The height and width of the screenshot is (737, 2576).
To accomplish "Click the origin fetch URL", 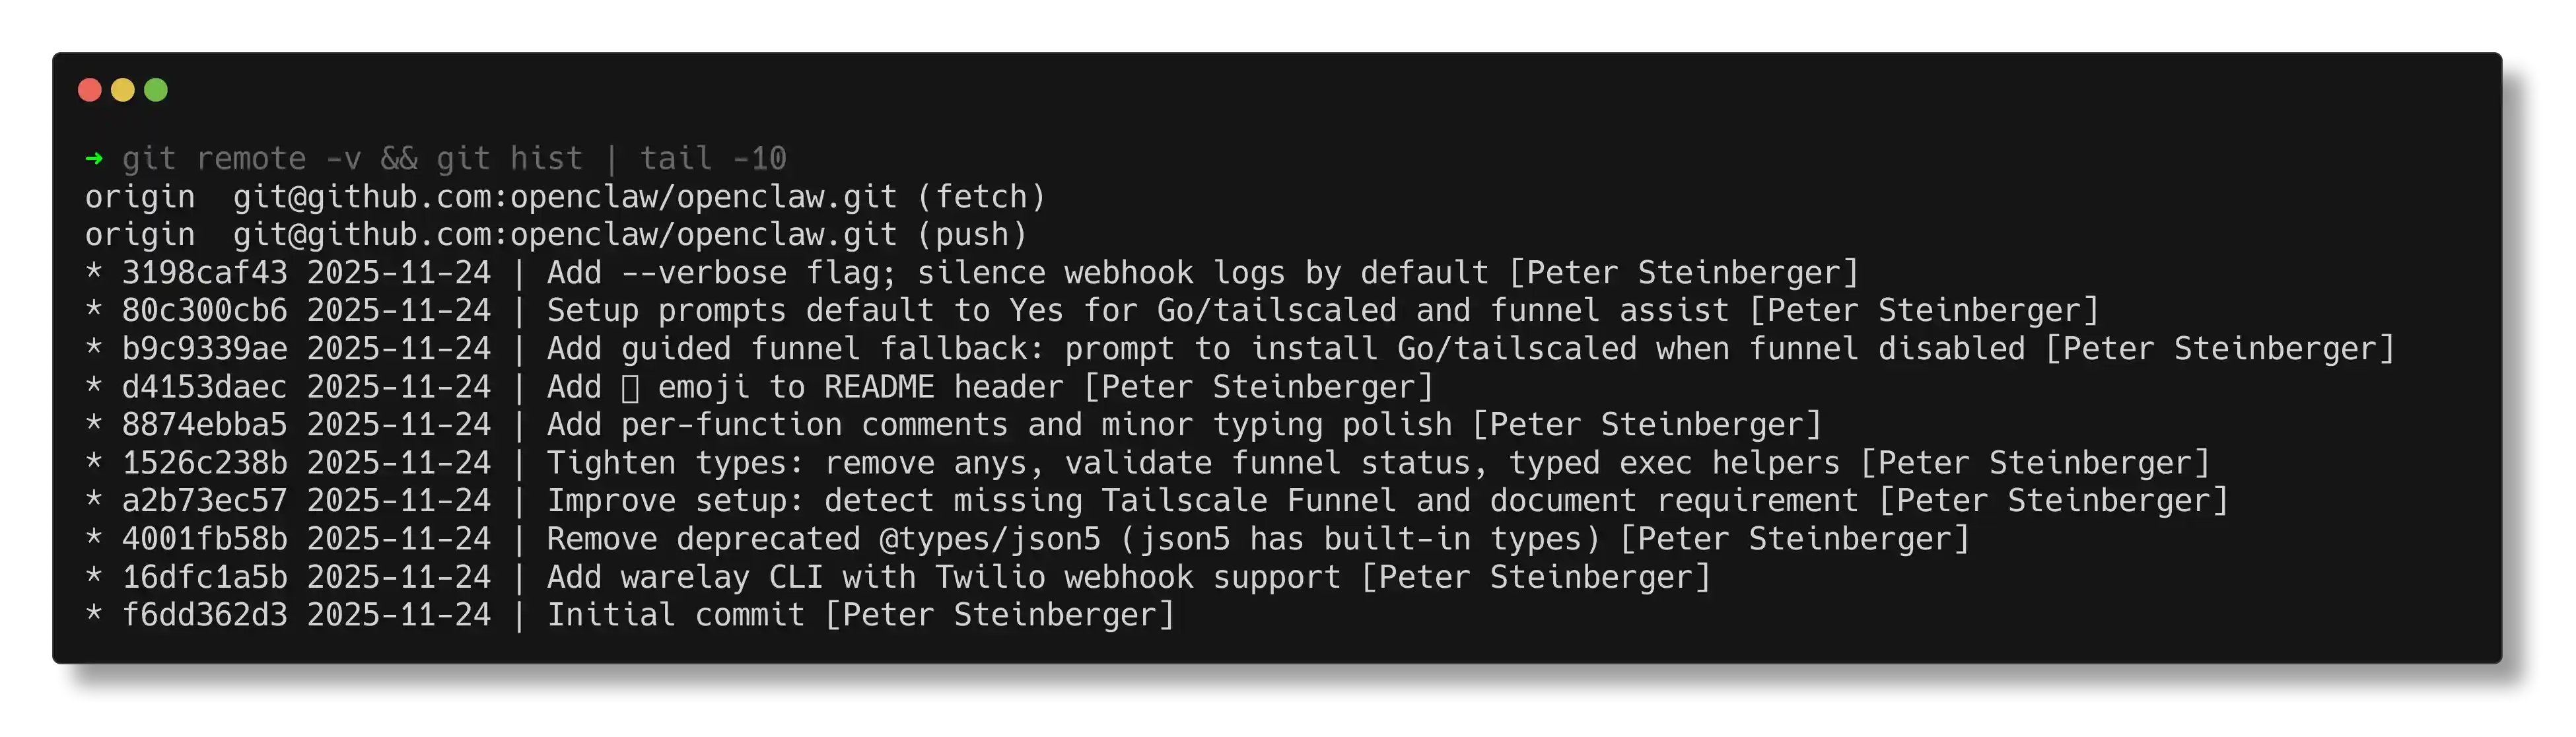I will 564,197.
